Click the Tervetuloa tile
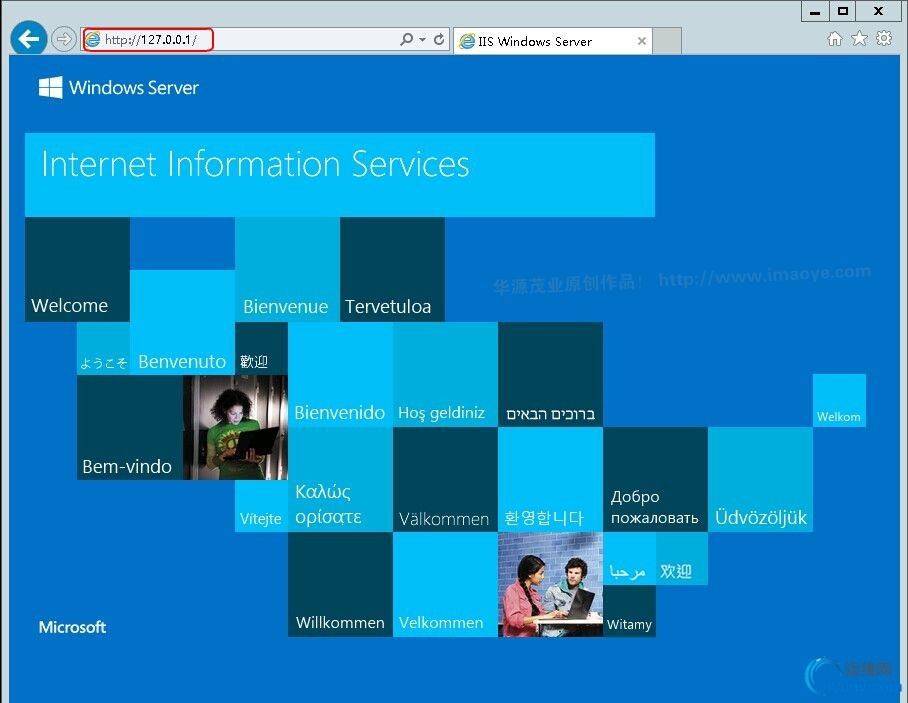The image size is (908, 703). click(392, 269)
